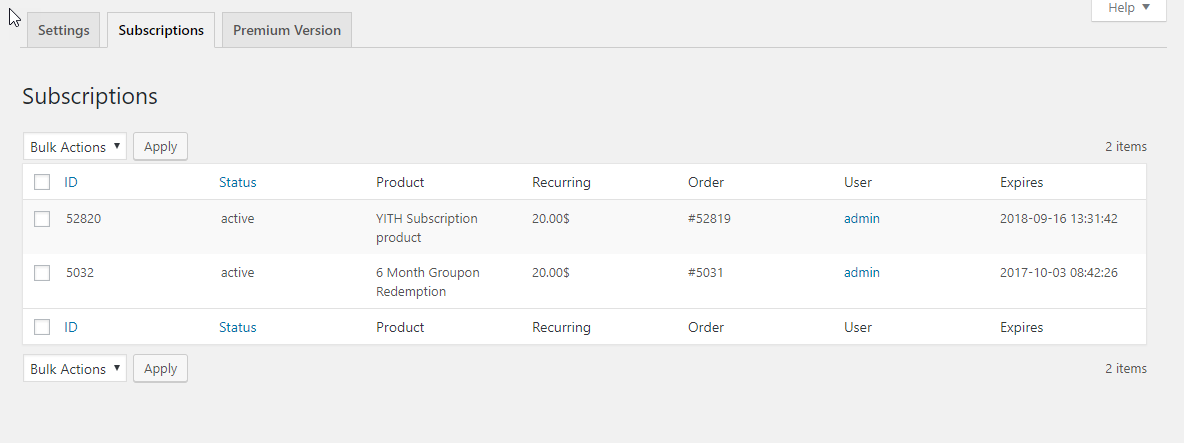Check the box for subscription 5032
1184x443 pixels.
click(42, 273)
